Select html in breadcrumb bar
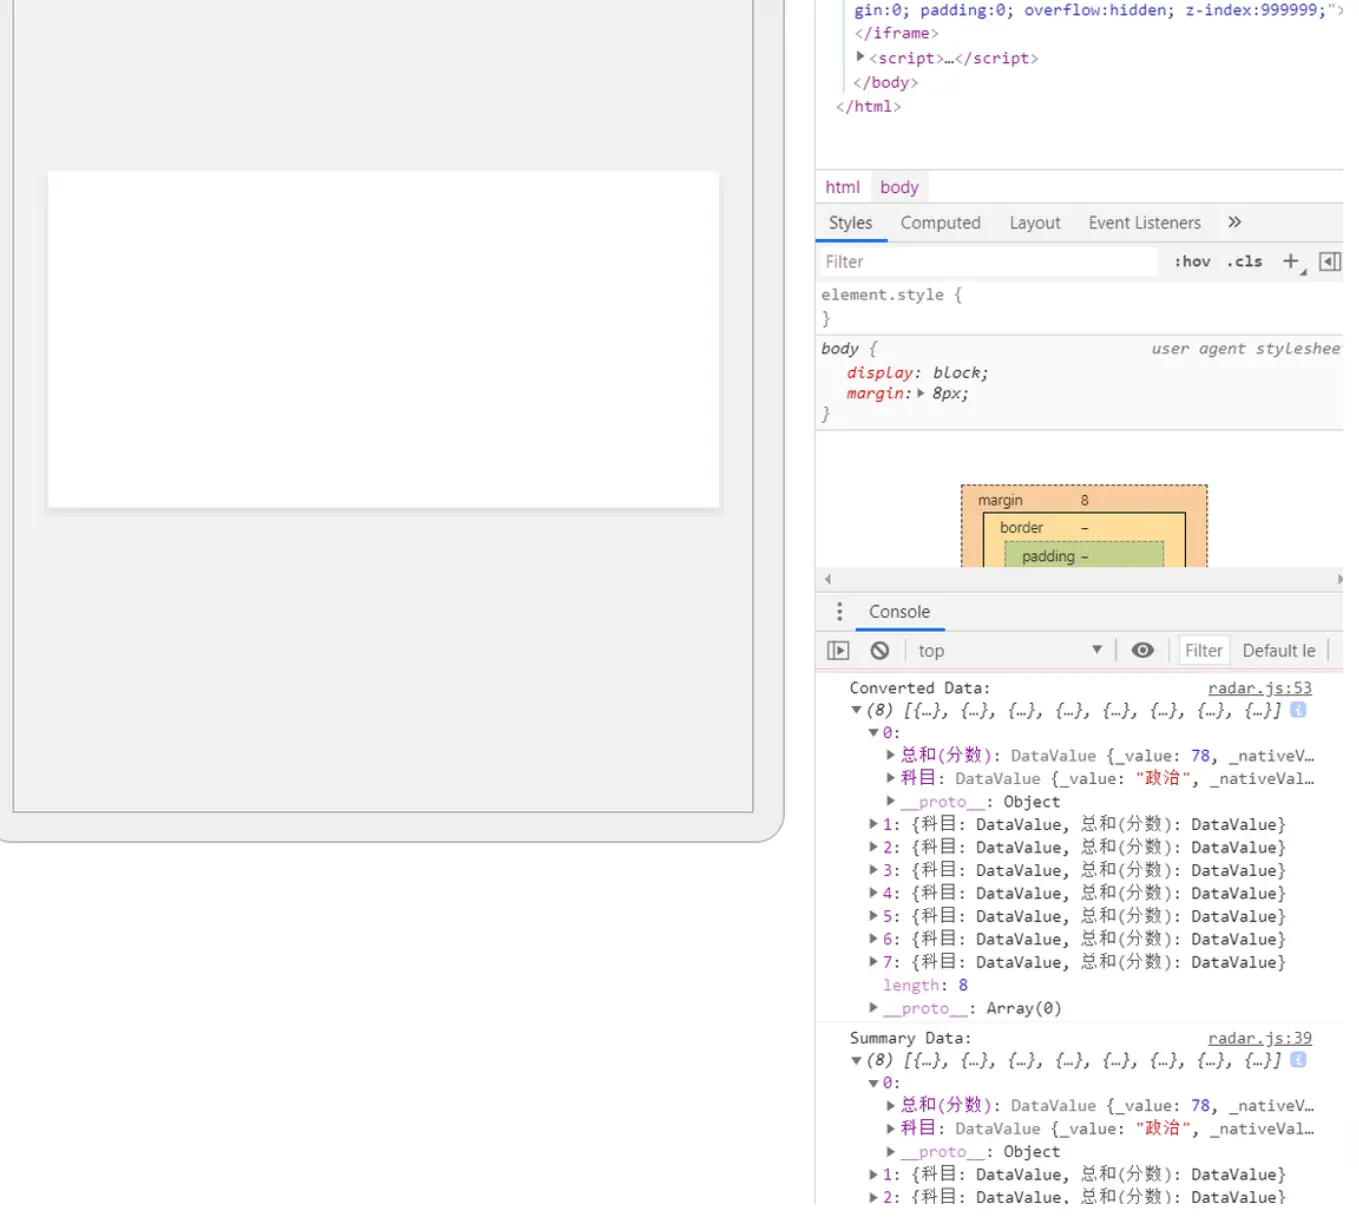Screen dimensions: 1359x1224 point(842,187)
